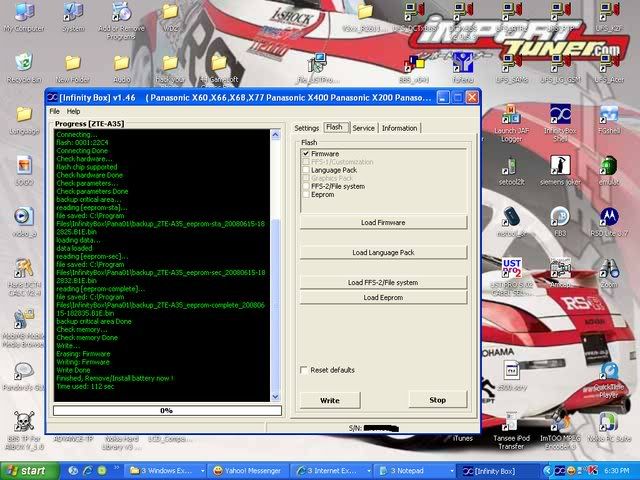
Task: Click the Load Firmware button
Action: 383,222
